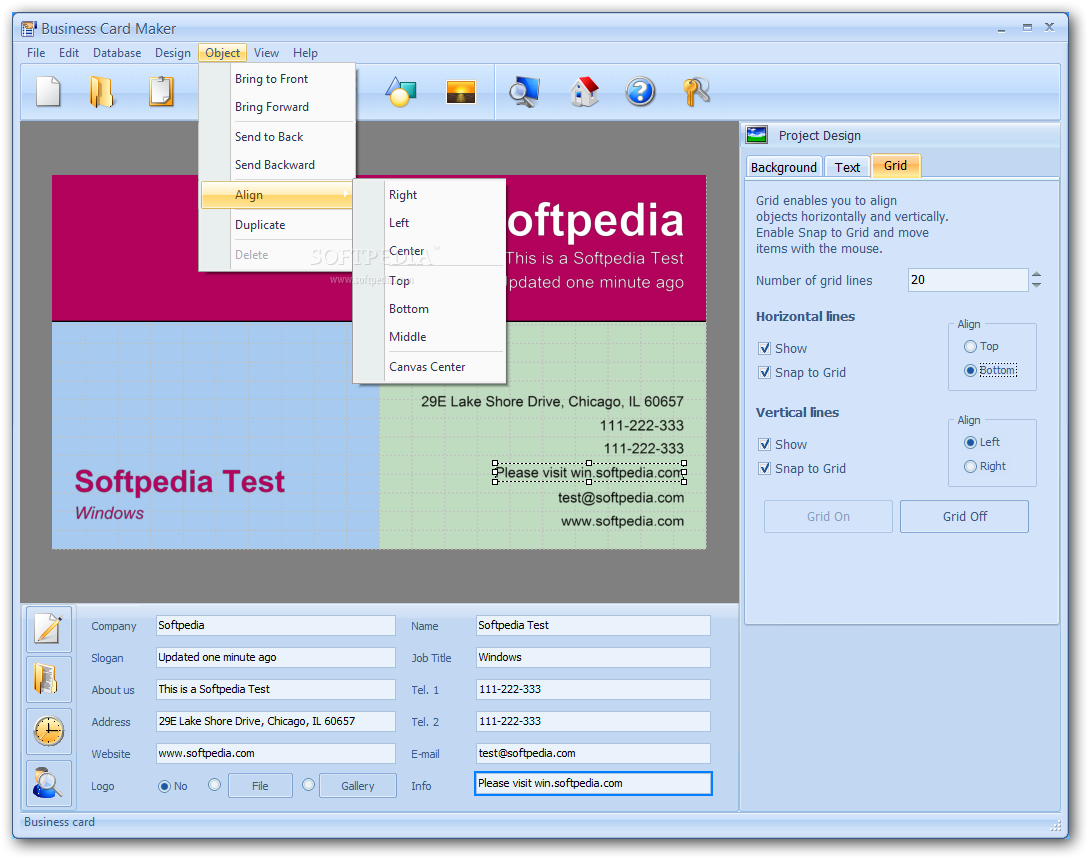1089x859 pixels.
Task: Toggle Snap to Grid under Horizontal lines
Action: (765, 373)
